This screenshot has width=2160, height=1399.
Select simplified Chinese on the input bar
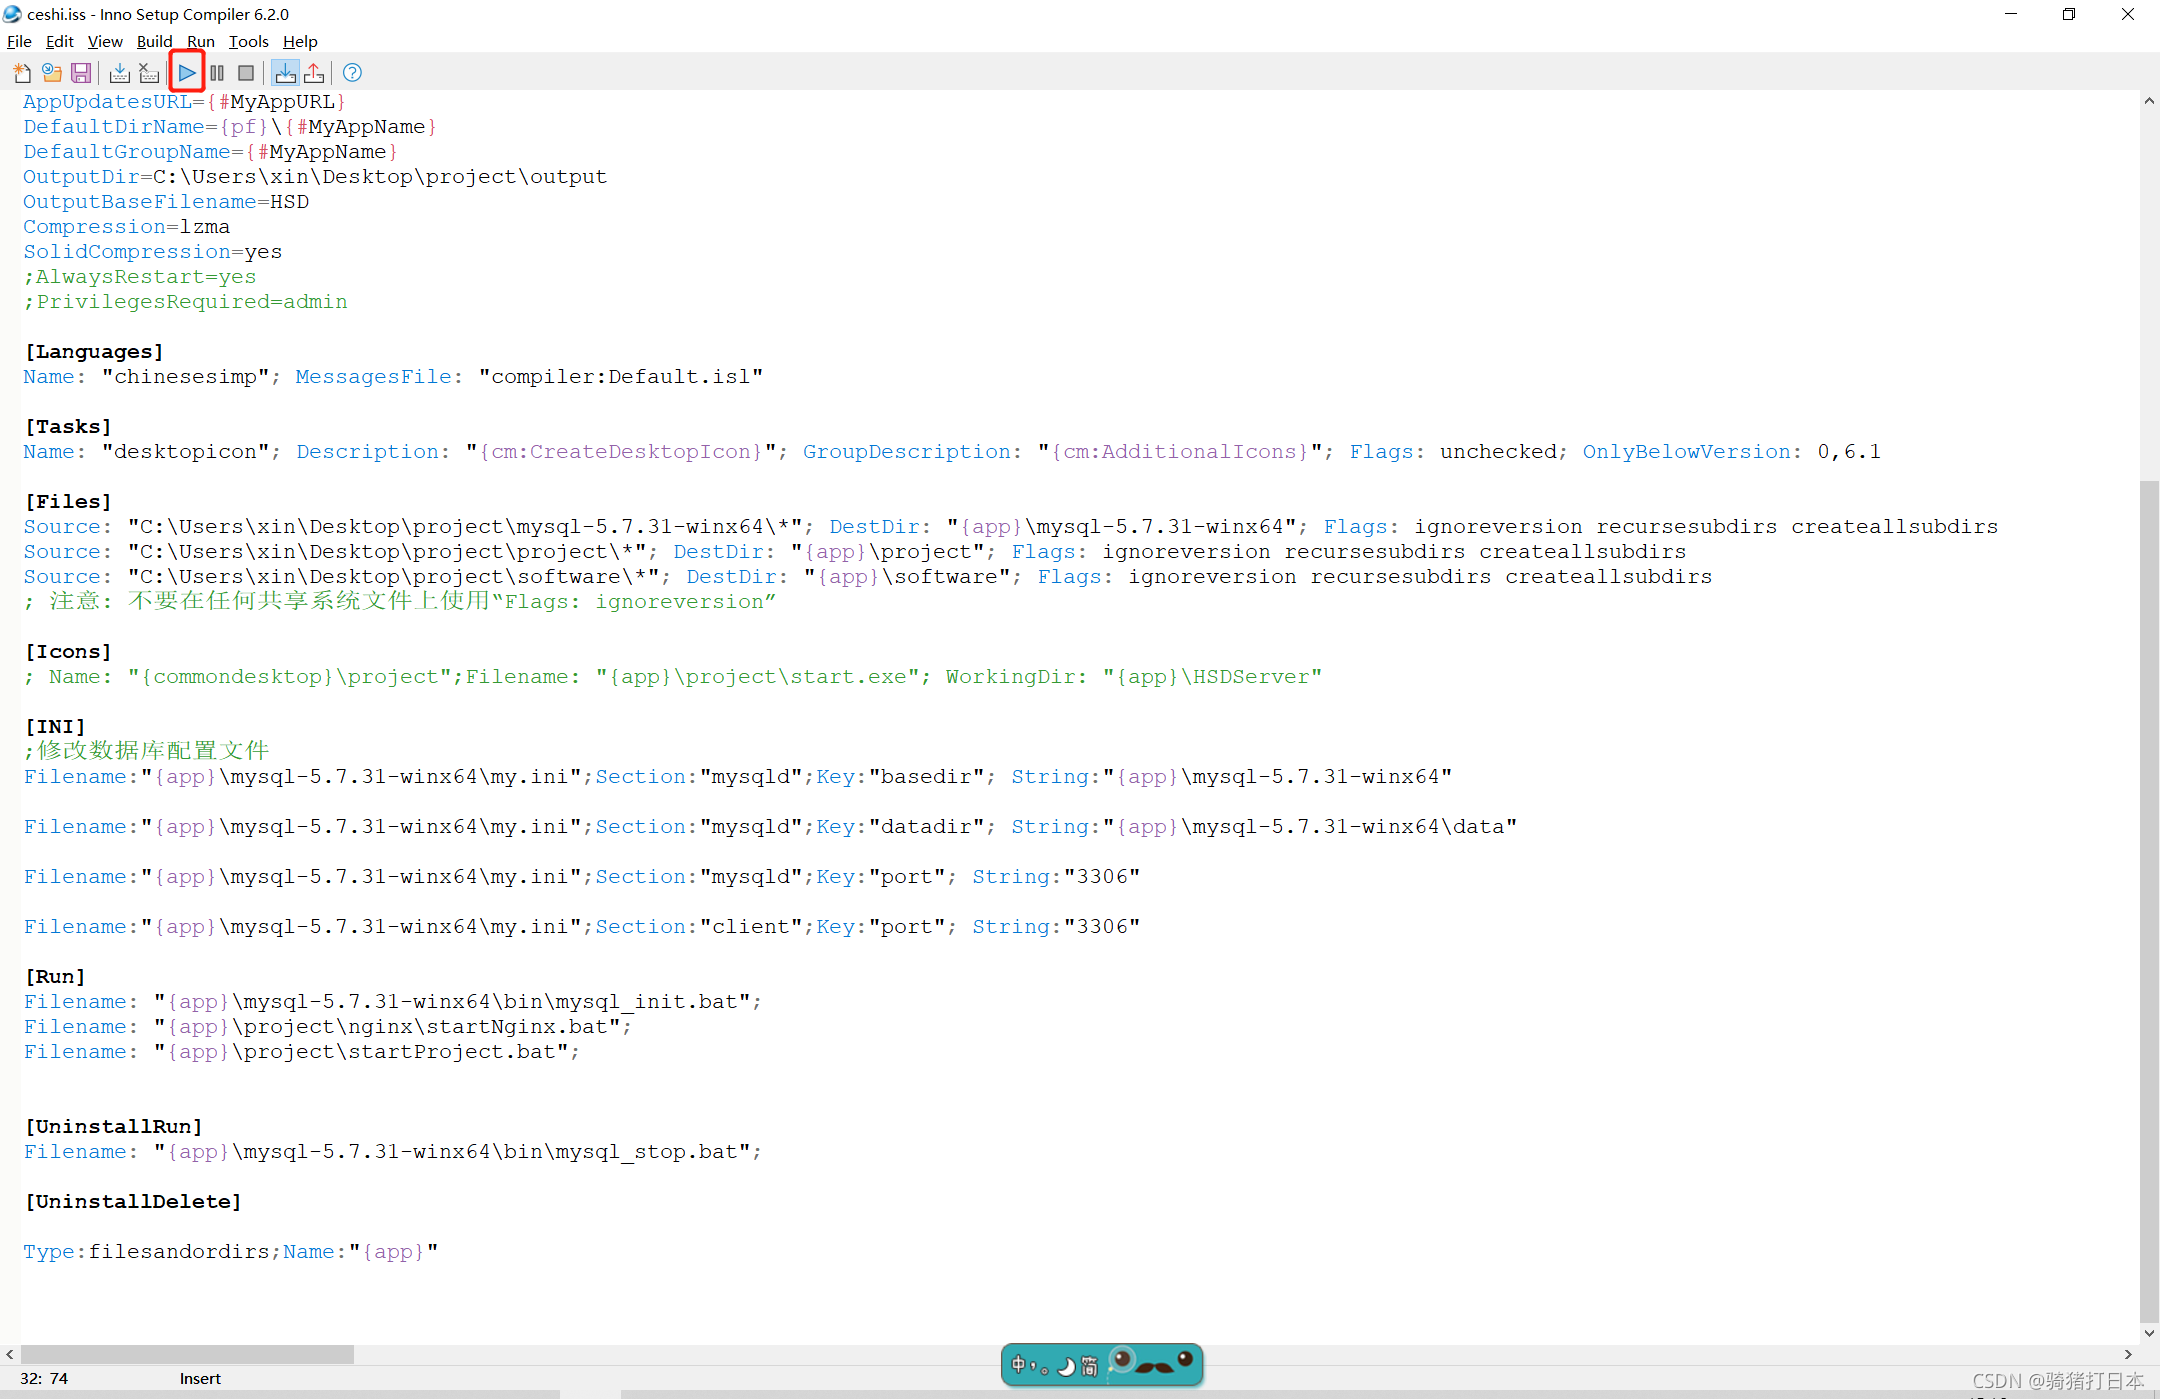point(1089,1366)
